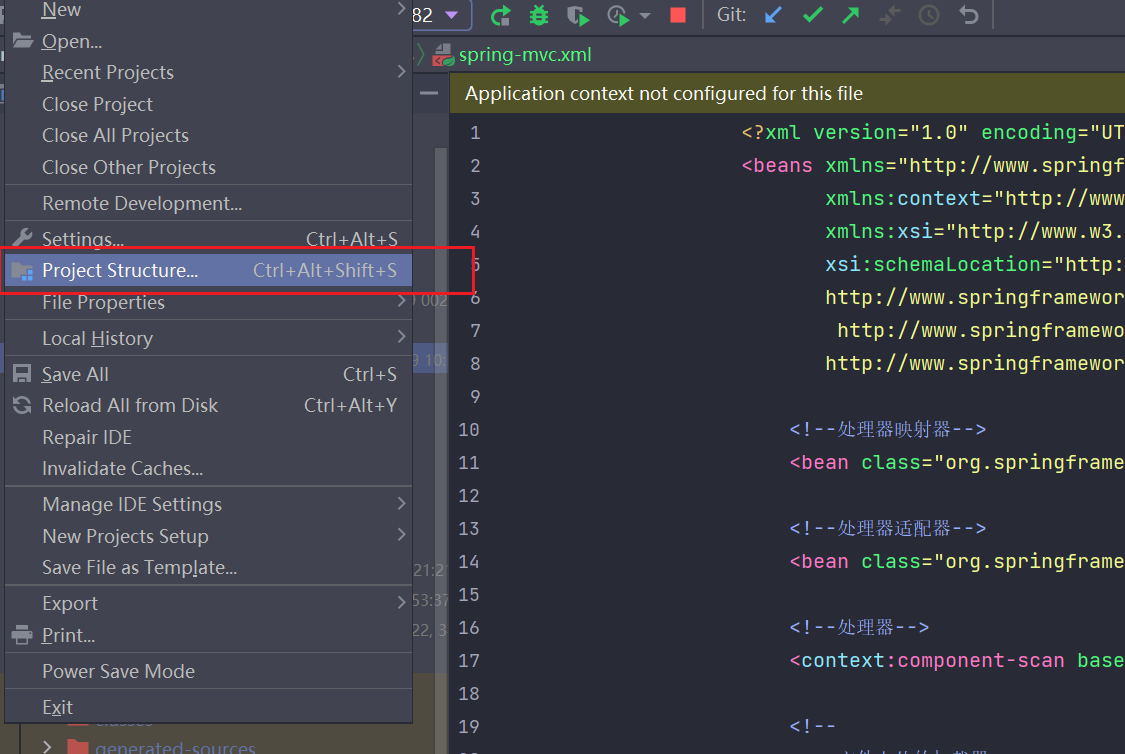Click Git Rollback undo icon

(x=969, y=15)
